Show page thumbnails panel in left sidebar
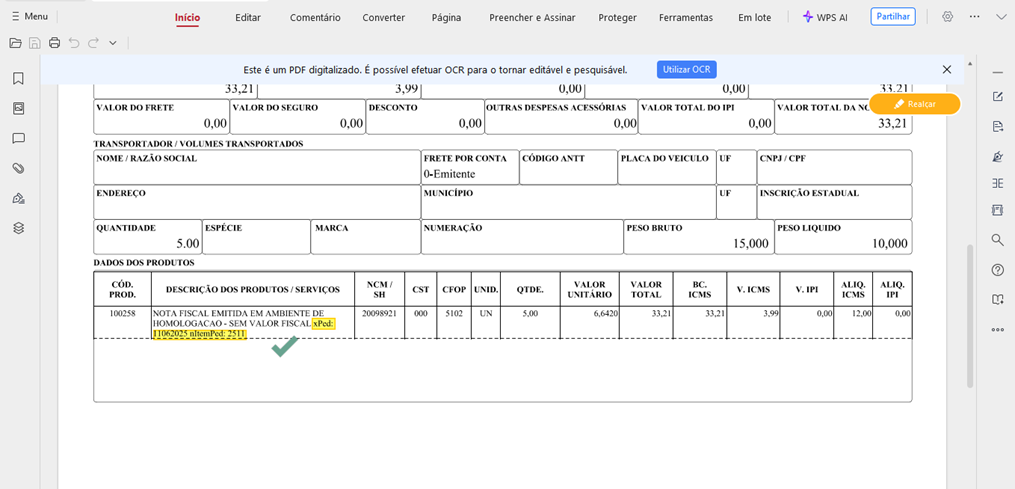The width and height of the screenshot is (1015, 489). click(18, 108)
